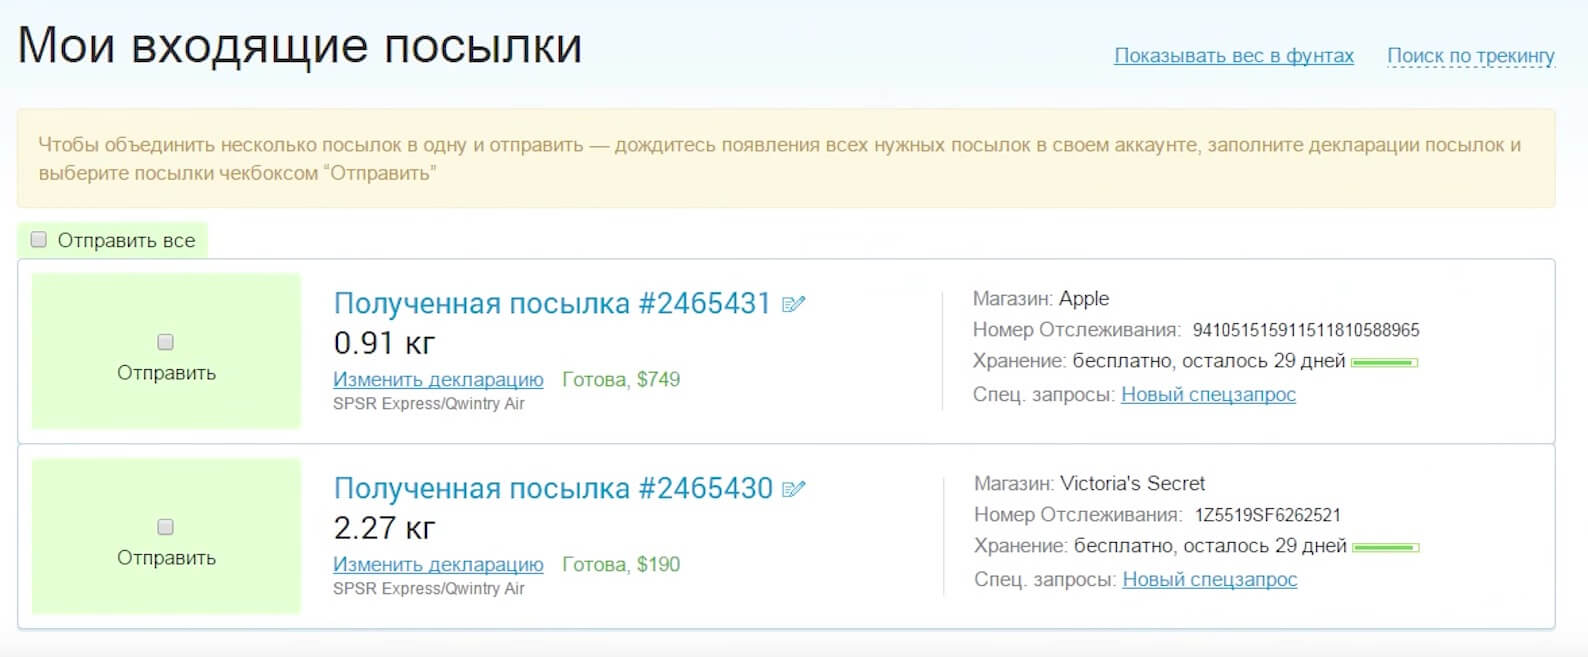Enable the Отправить checkbox for parcel #2465431

coord(163,342)
